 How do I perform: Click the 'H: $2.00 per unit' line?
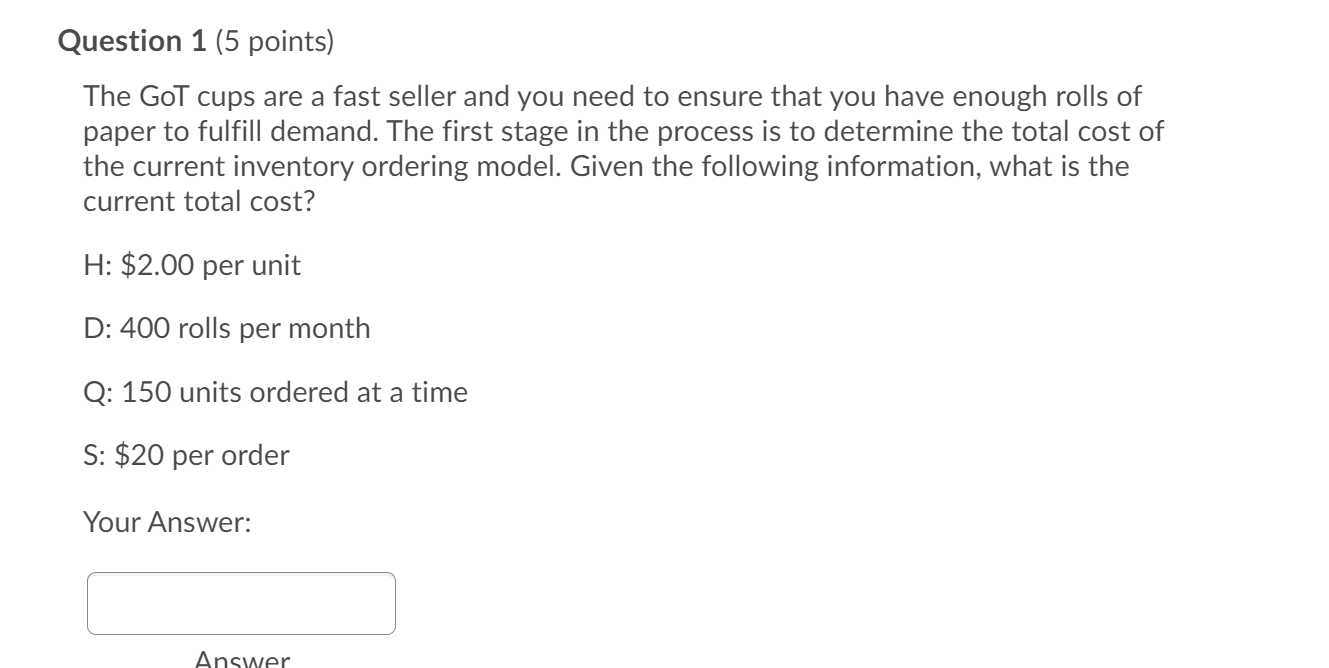click(x=192, y=266)
